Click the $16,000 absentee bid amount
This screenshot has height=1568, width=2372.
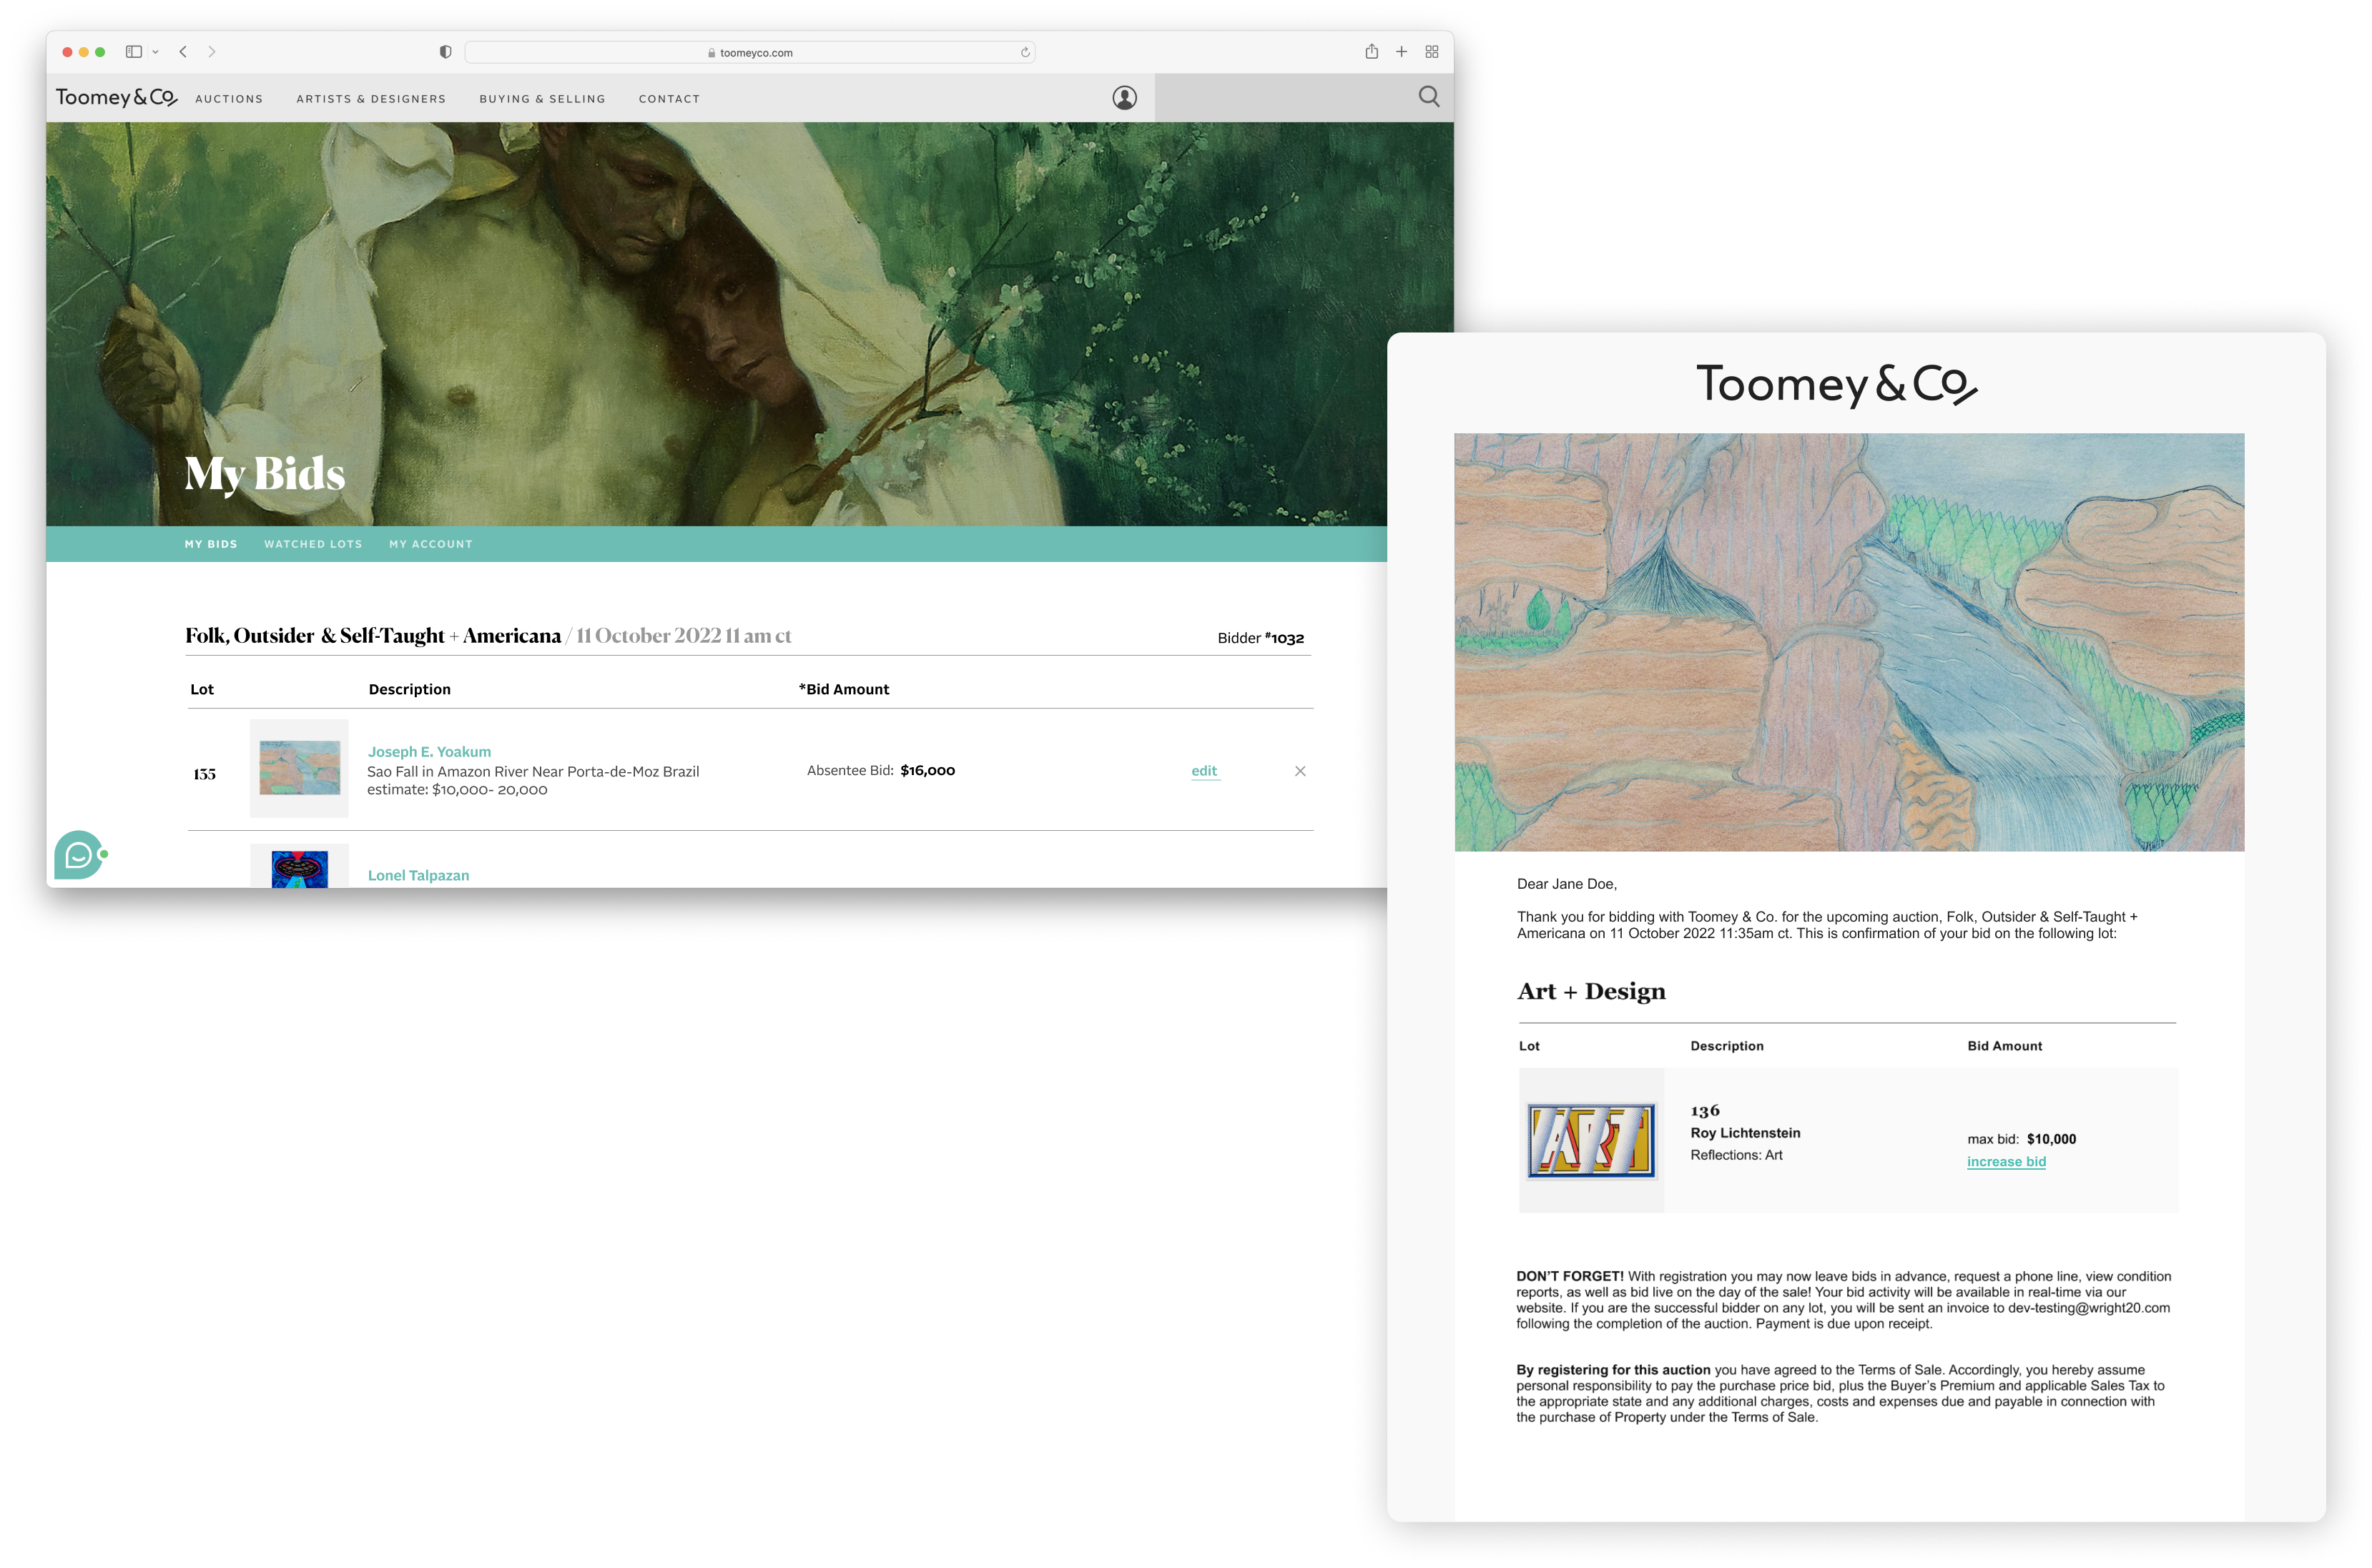click(927, 770)
